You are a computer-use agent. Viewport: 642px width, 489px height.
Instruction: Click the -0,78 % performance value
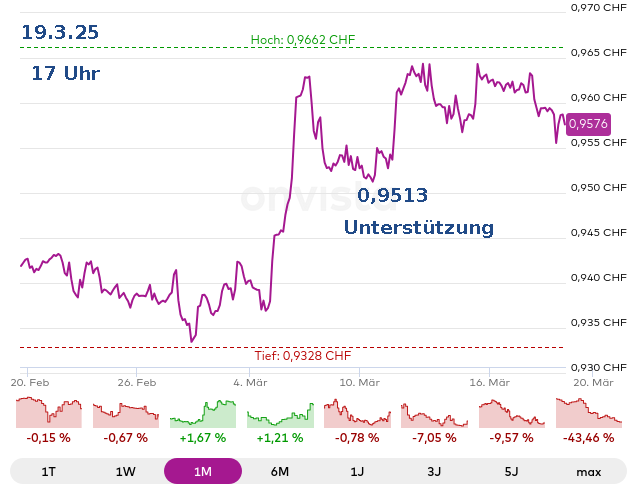pyautogui.click(x=357, y=438)
